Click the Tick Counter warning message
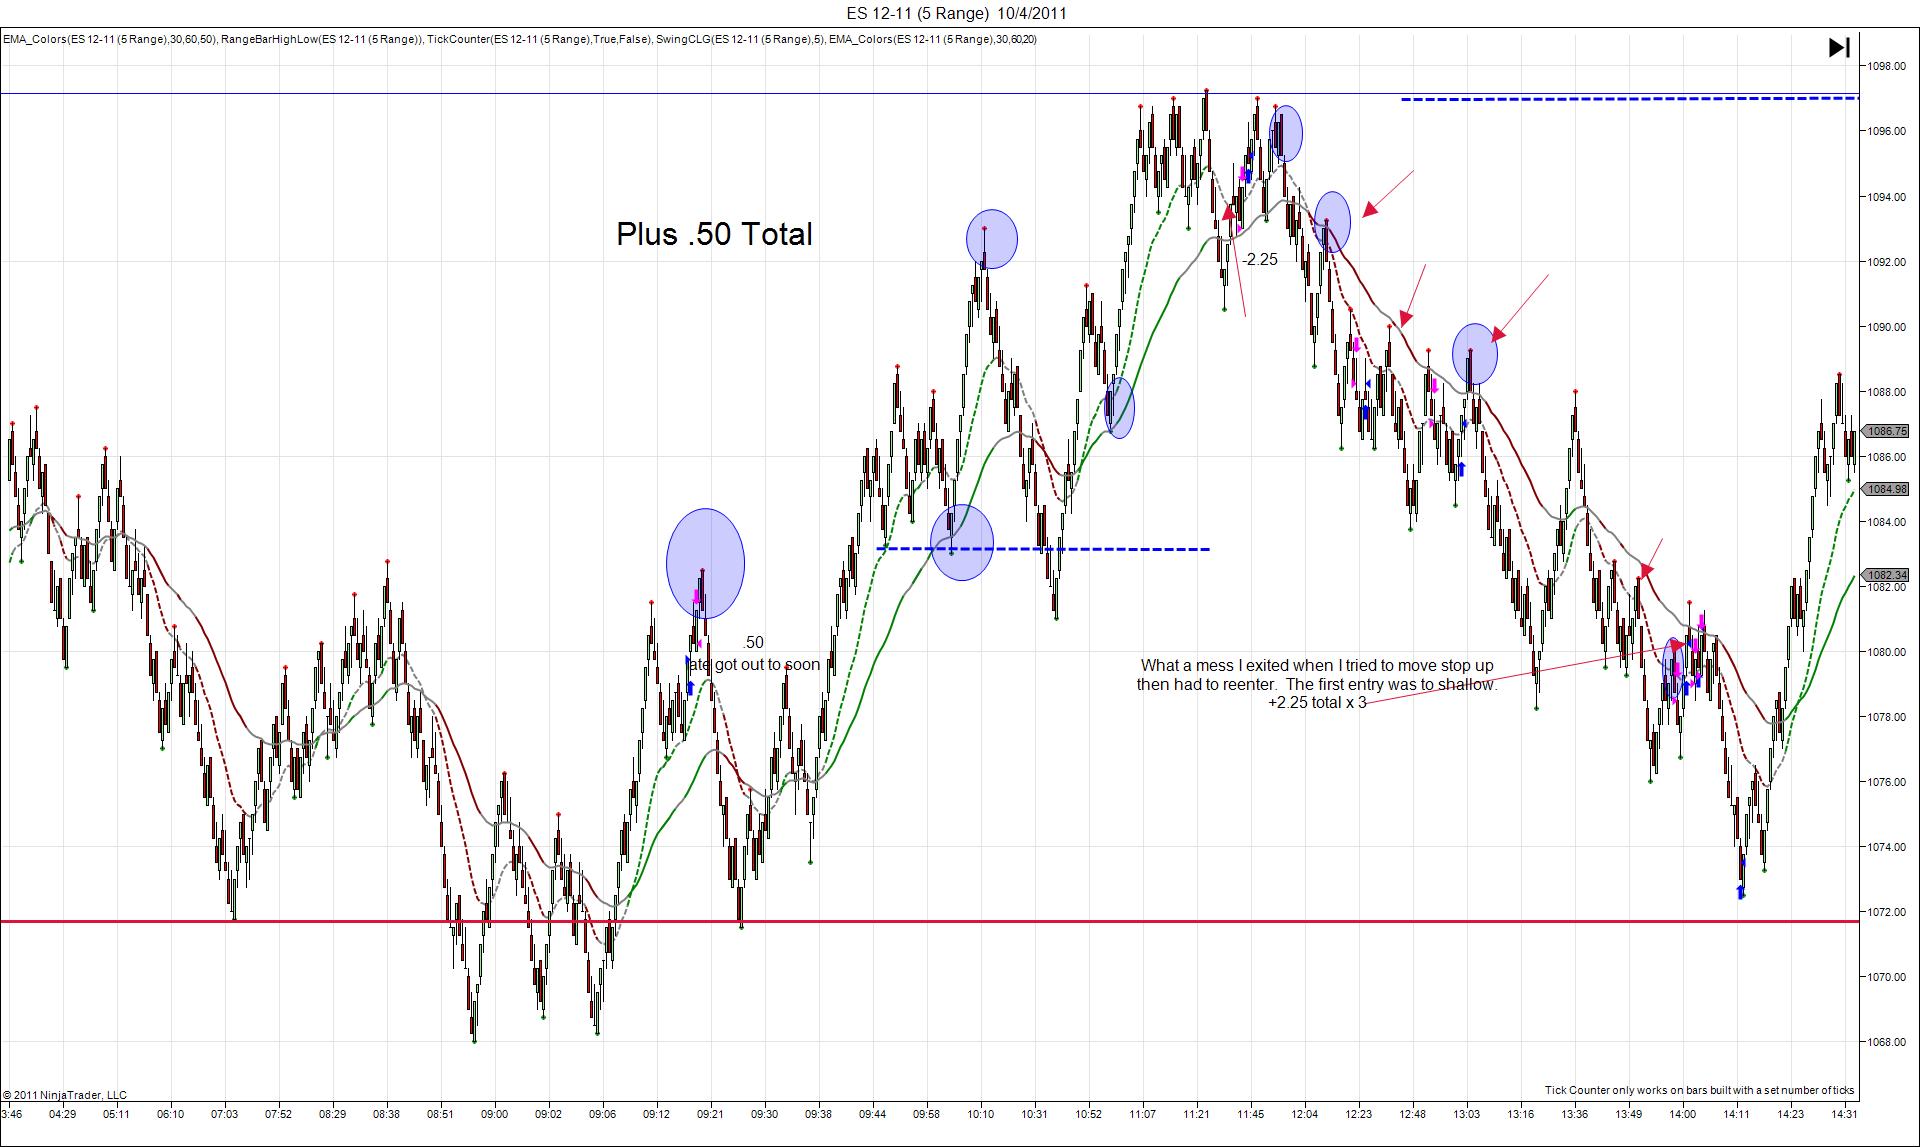The image size is (1920, 1147). click(1699, 1090)
